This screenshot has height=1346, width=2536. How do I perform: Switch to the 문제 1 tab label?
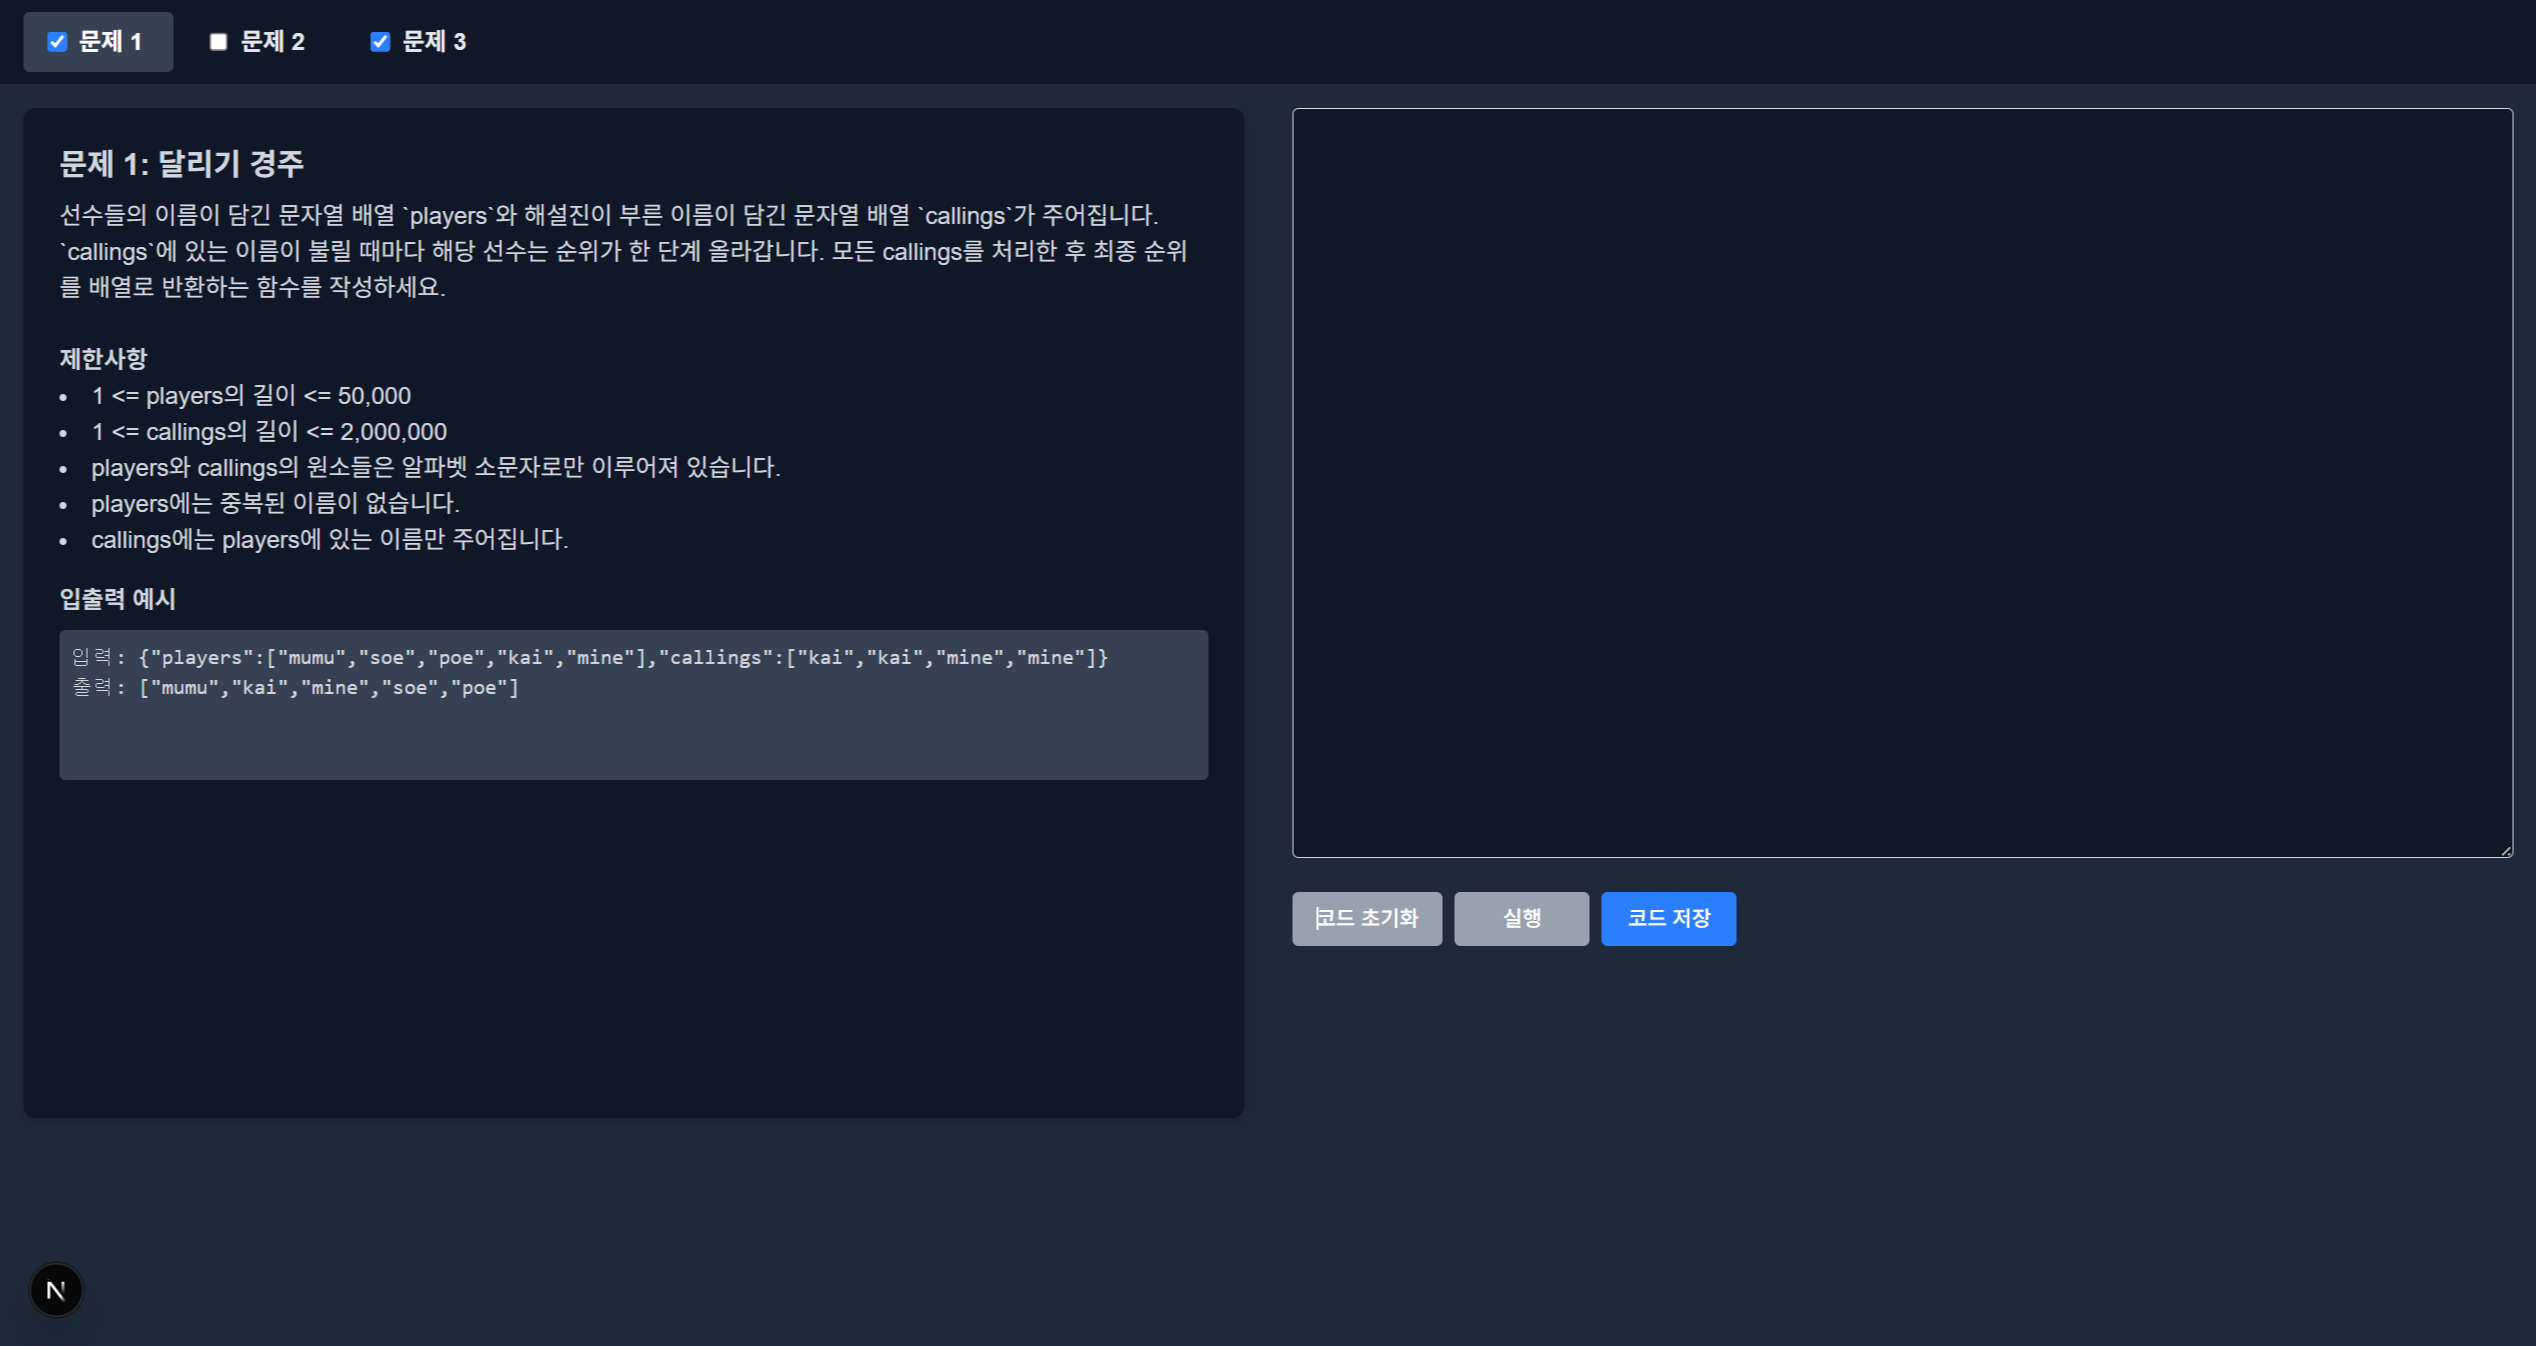pos(110,42)
